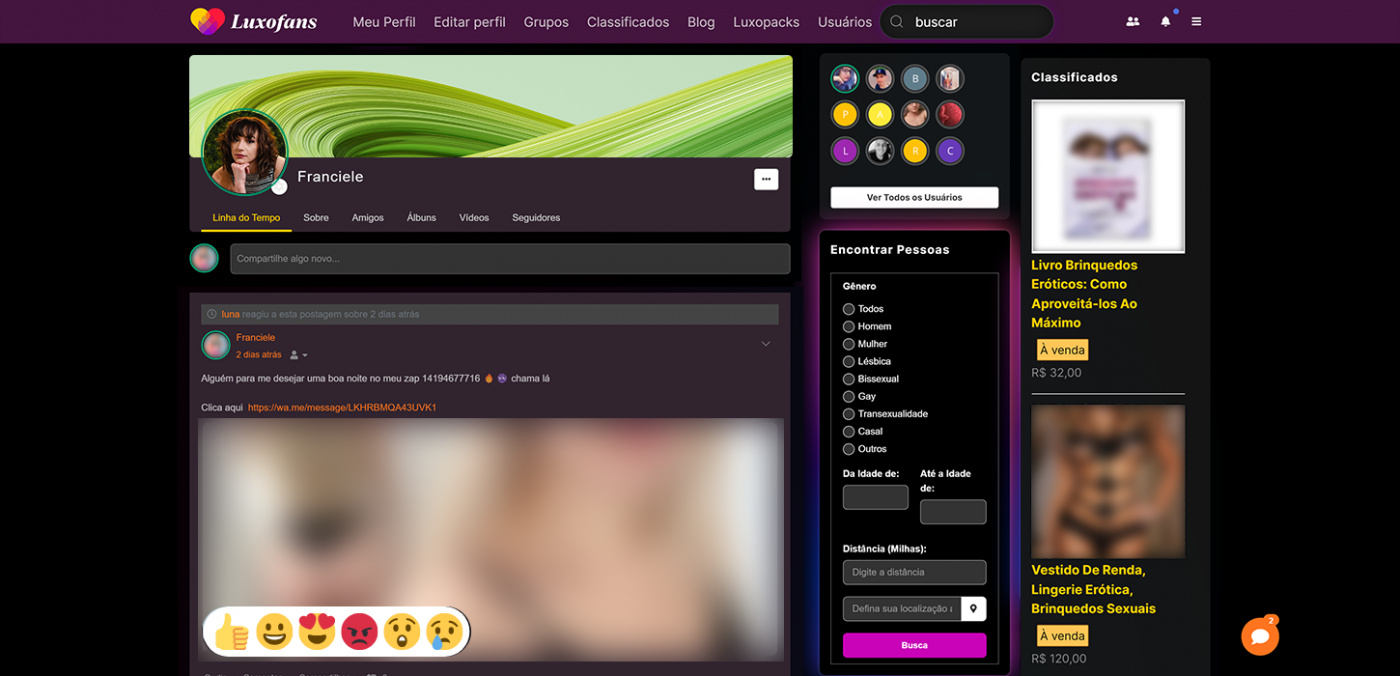The image size is (1400, 676).
Task: Open the Blog menu item
Action: [x=701, y=22]
